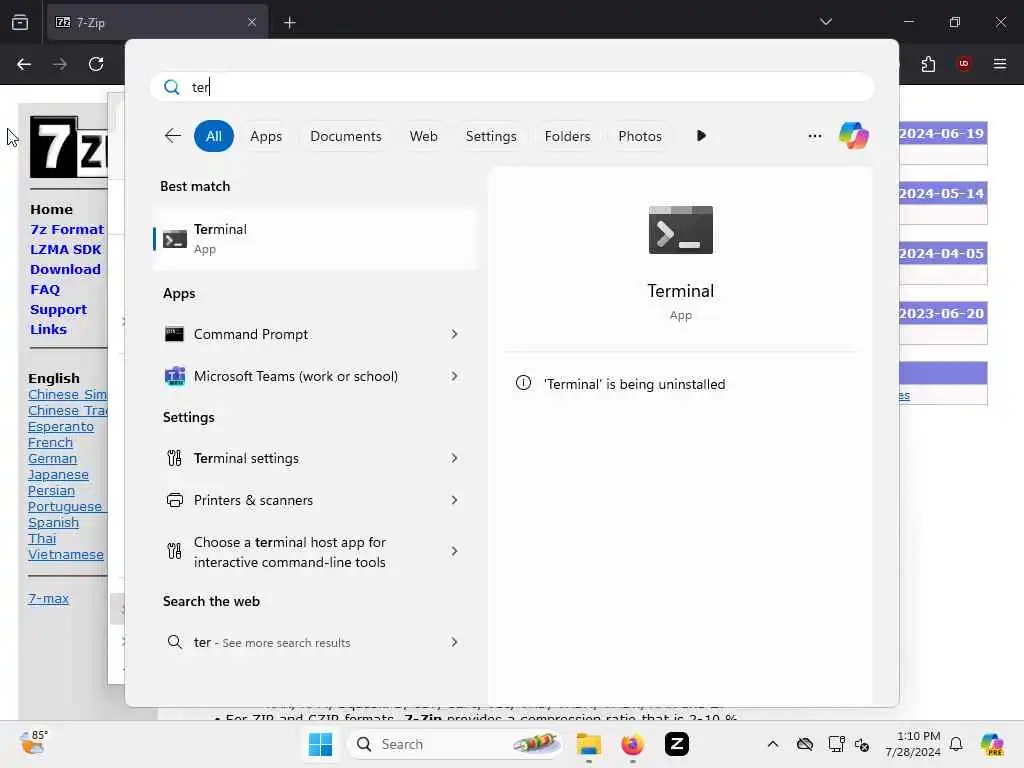Image resolution: width=1024 pixels, height=768 pixels.
Task: Go back in the browser
Action: click(24, 64)
